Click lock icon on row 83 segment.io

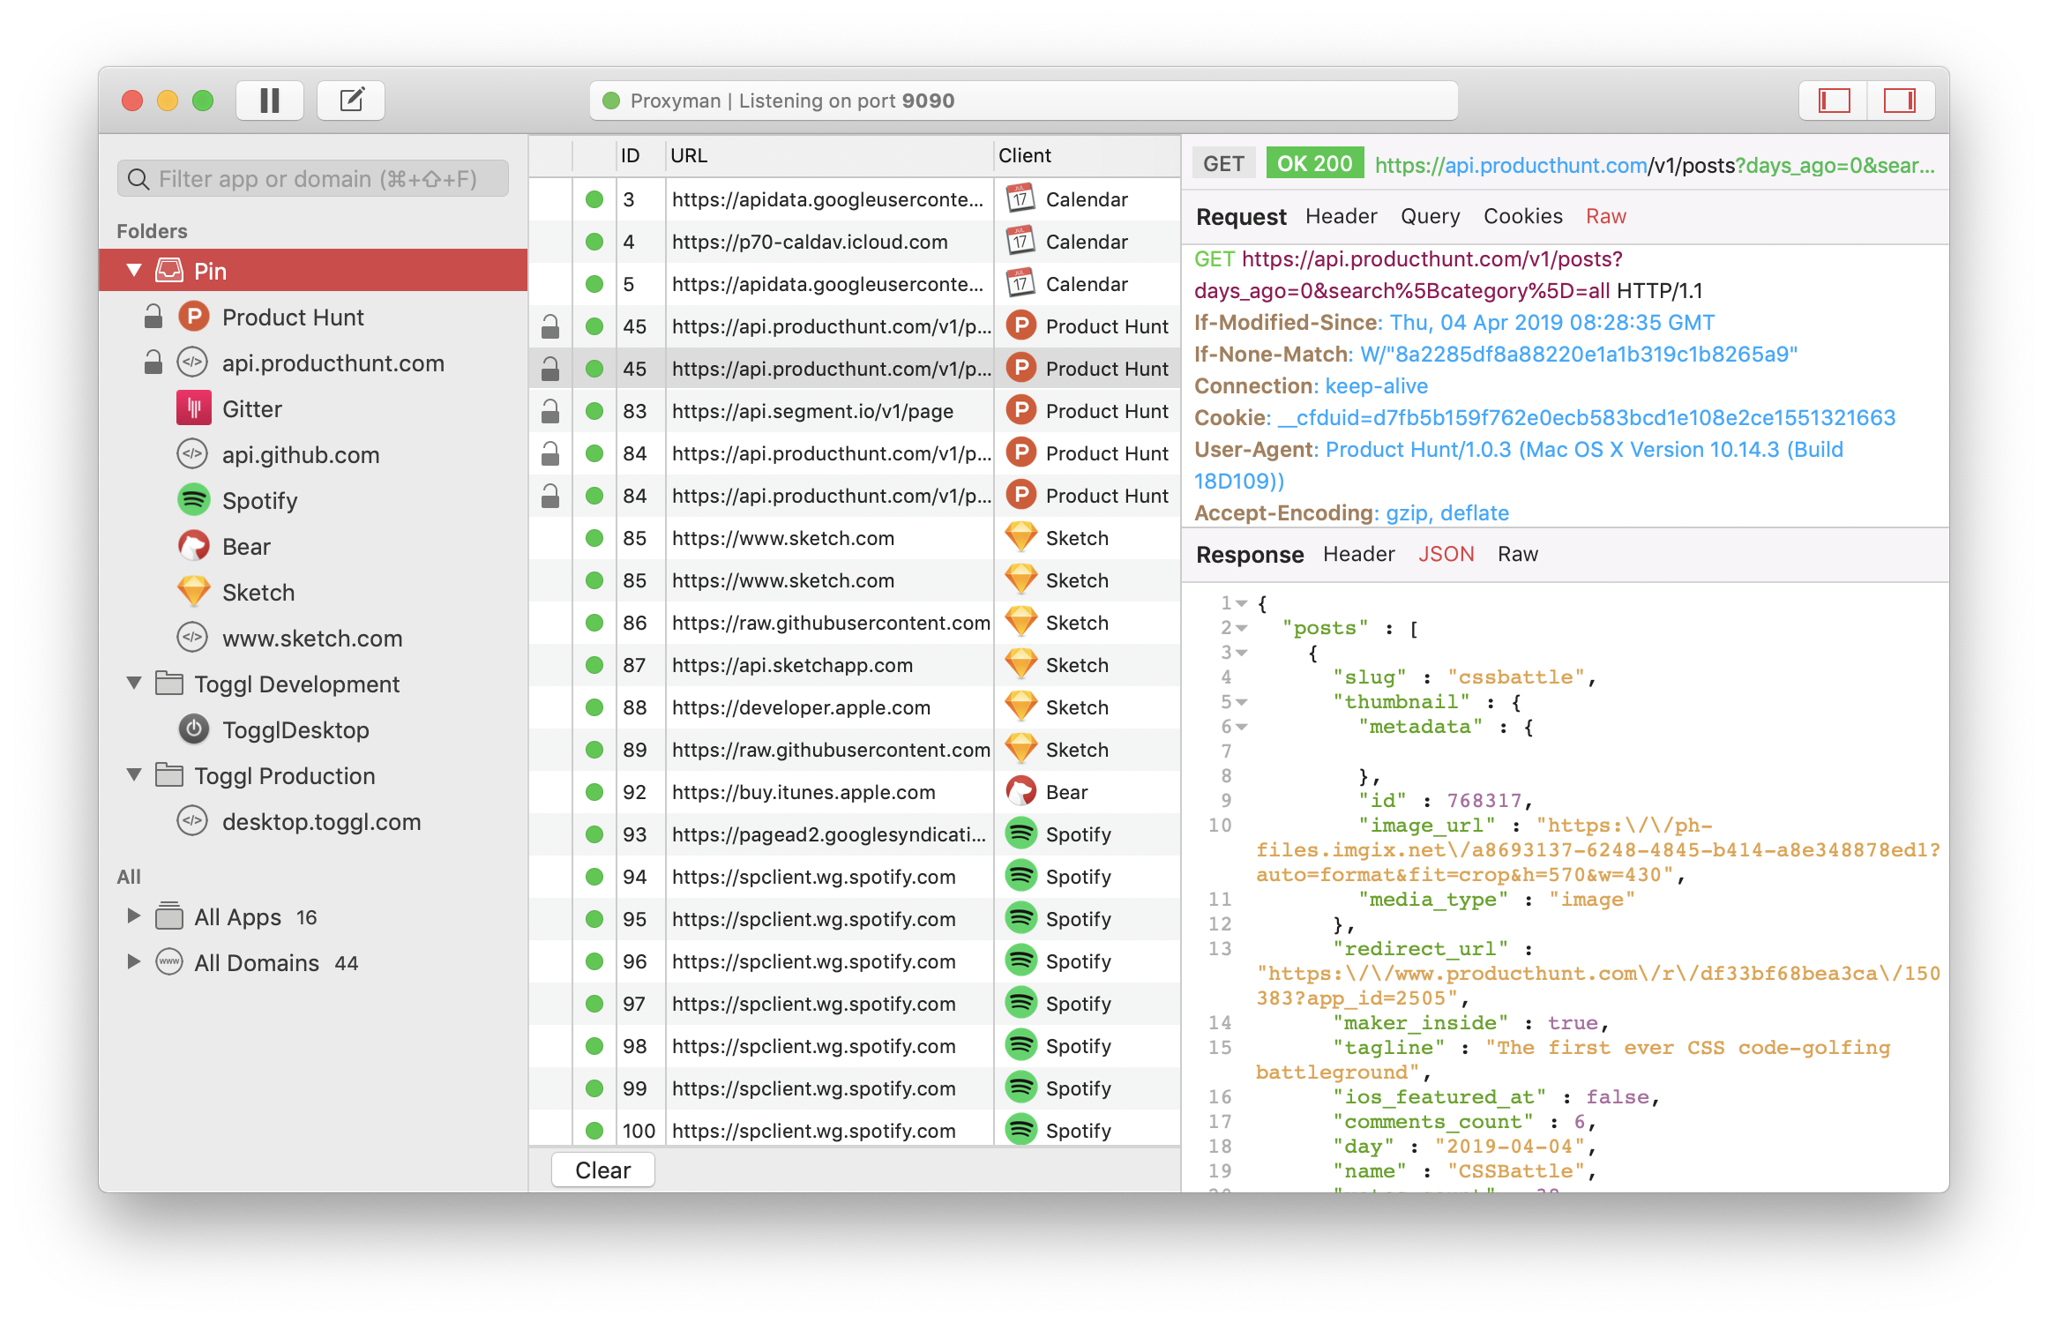click(x=550, y=411)
